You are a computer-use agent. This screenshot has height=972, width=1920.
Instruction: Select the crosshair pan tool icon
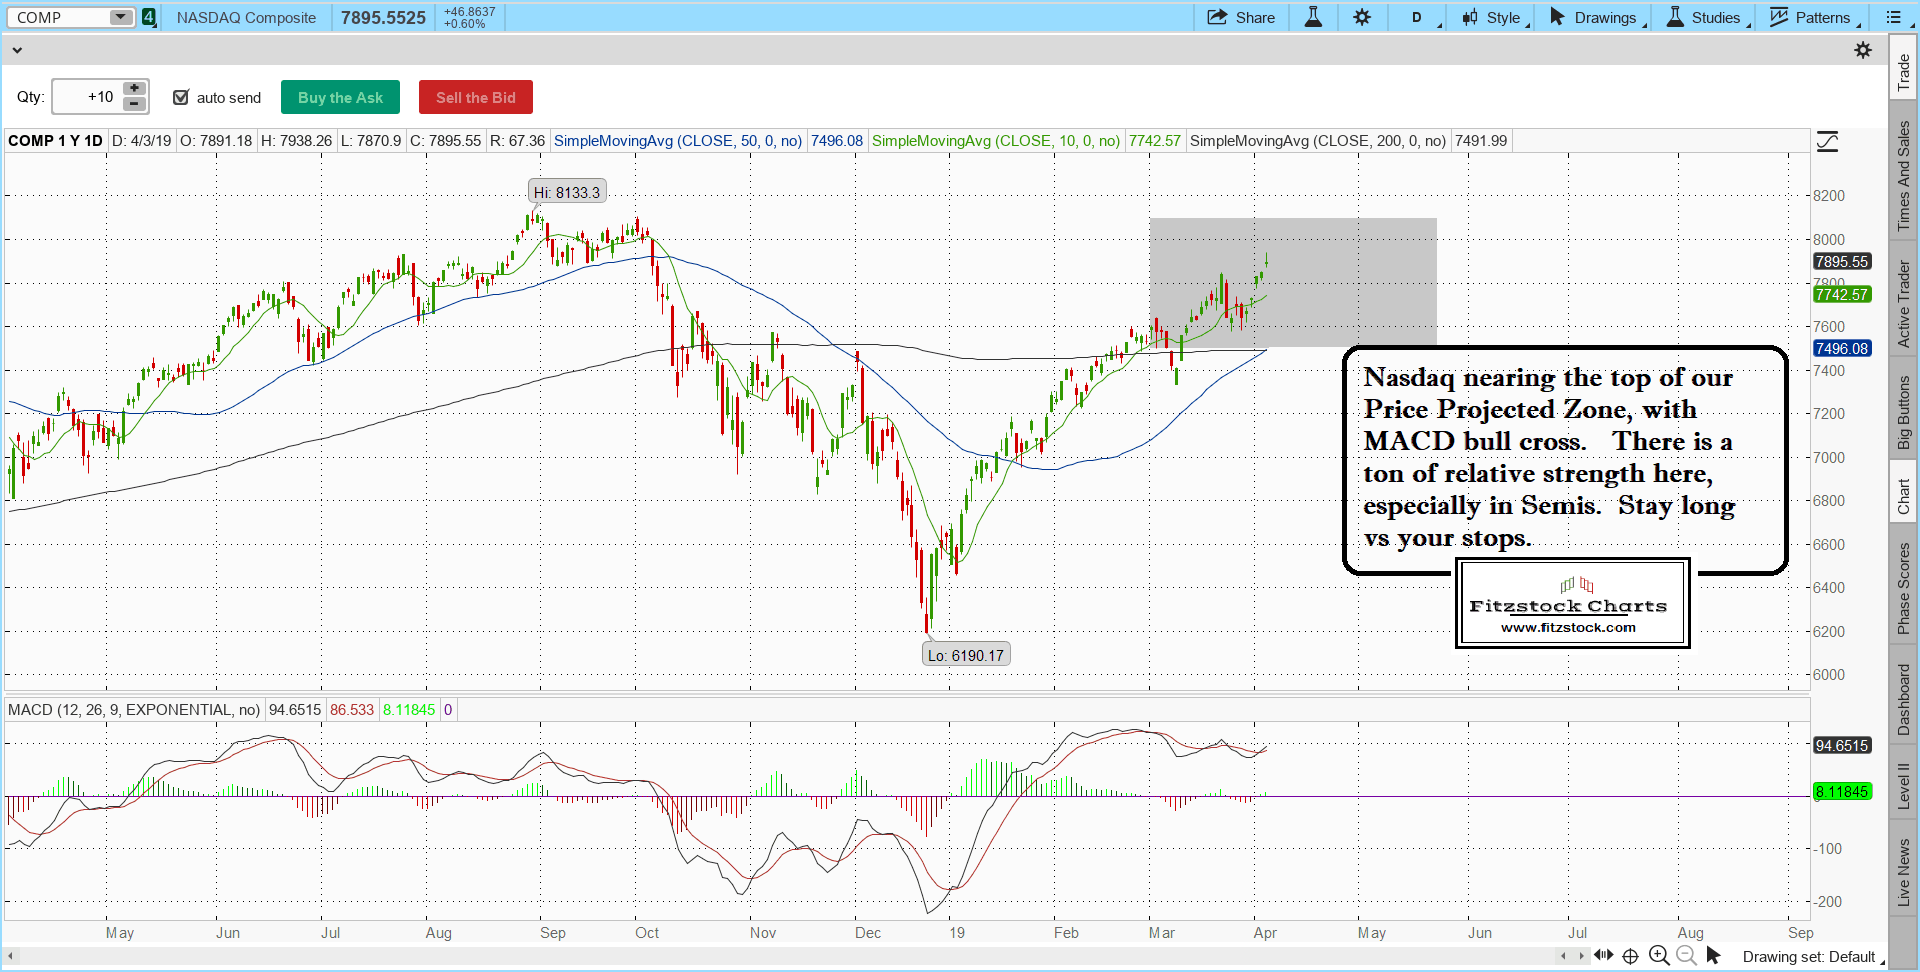click(1630, 956)
